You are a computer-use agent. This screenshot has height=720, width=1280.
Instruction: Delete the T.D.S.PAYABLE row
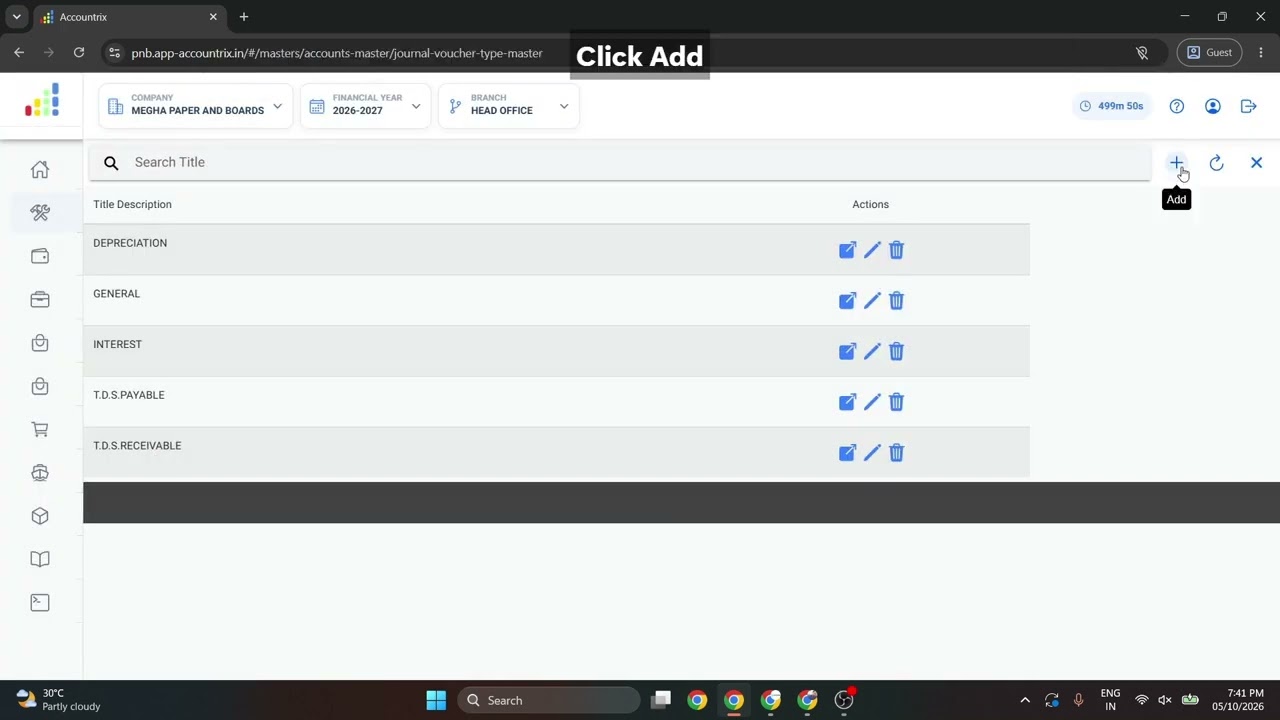point(896,402)
